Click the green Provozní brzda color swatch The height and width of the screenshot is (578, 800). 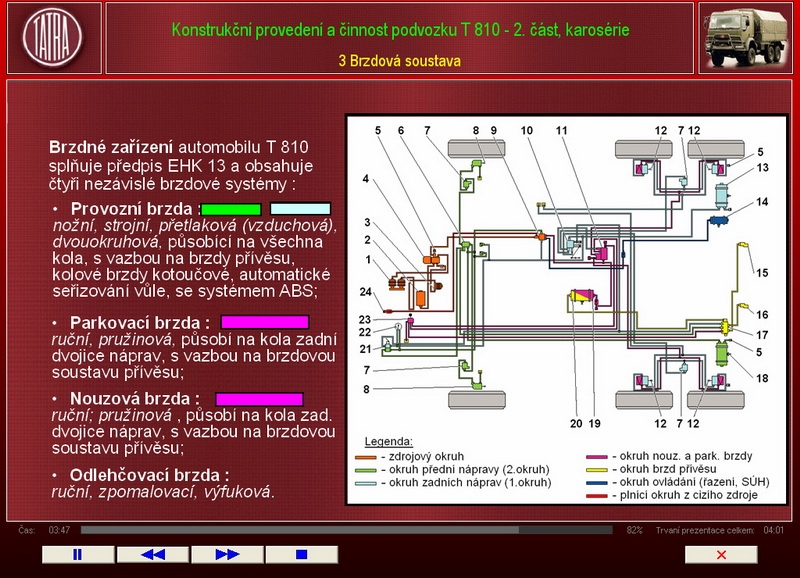[231, 209]
